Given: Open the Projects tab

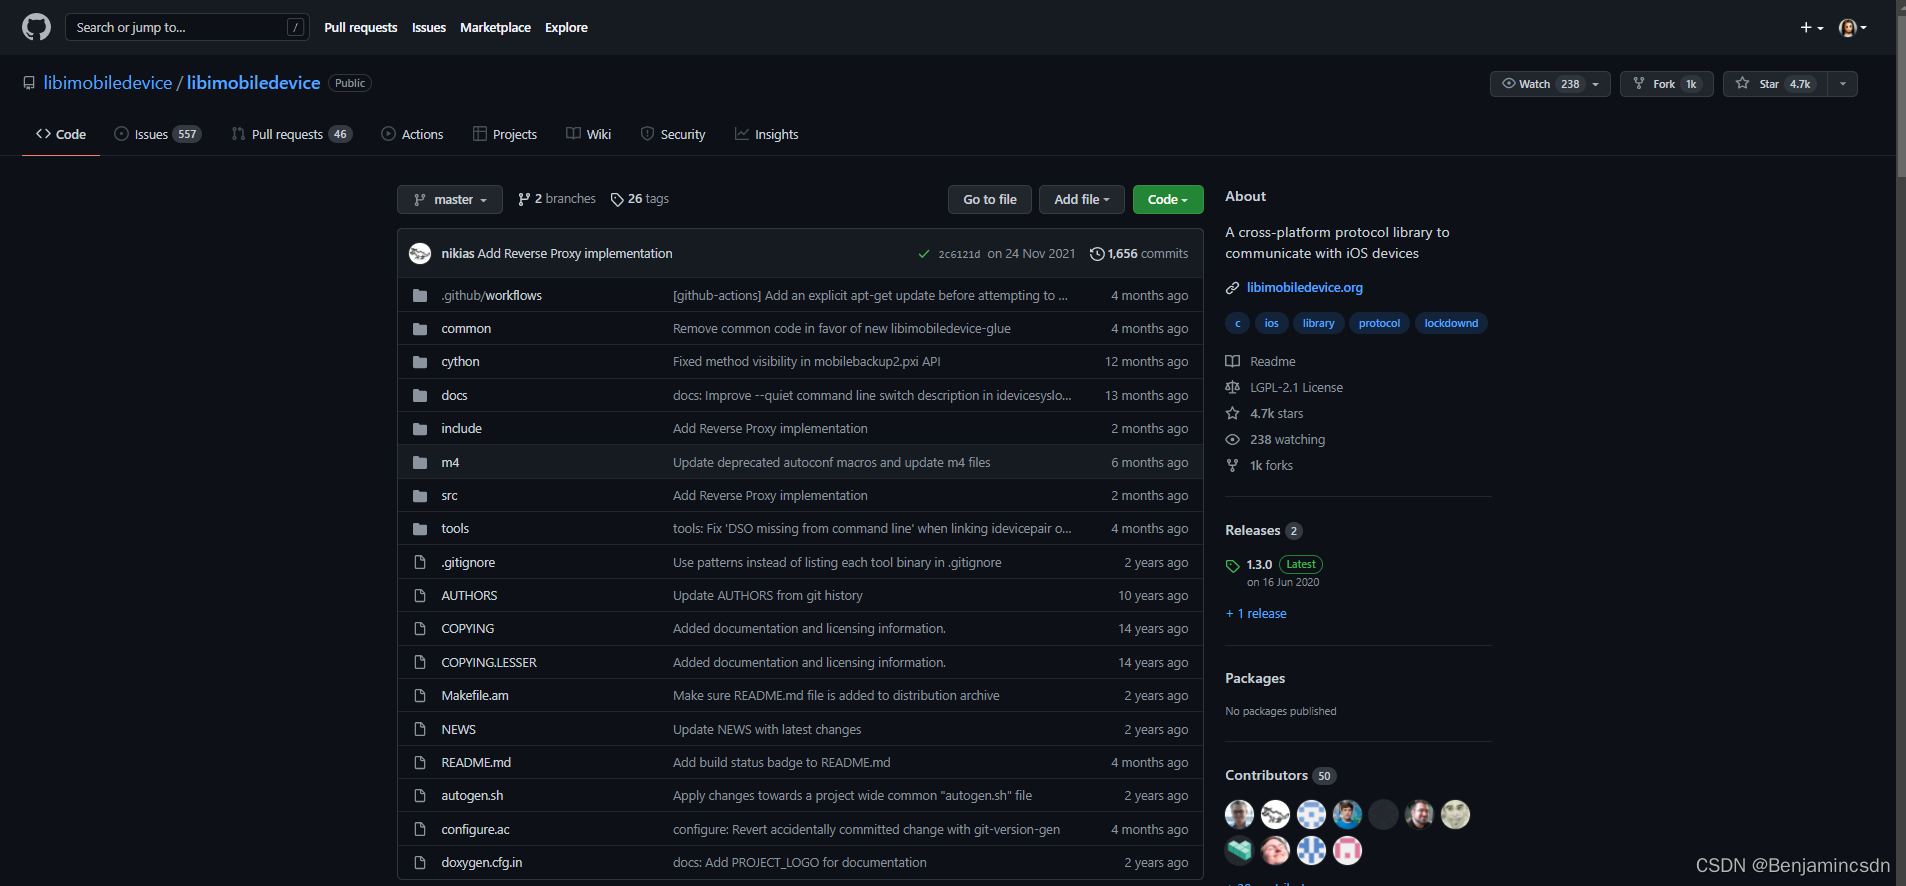Looking at the screenshot, I should (x=505, y=134).
